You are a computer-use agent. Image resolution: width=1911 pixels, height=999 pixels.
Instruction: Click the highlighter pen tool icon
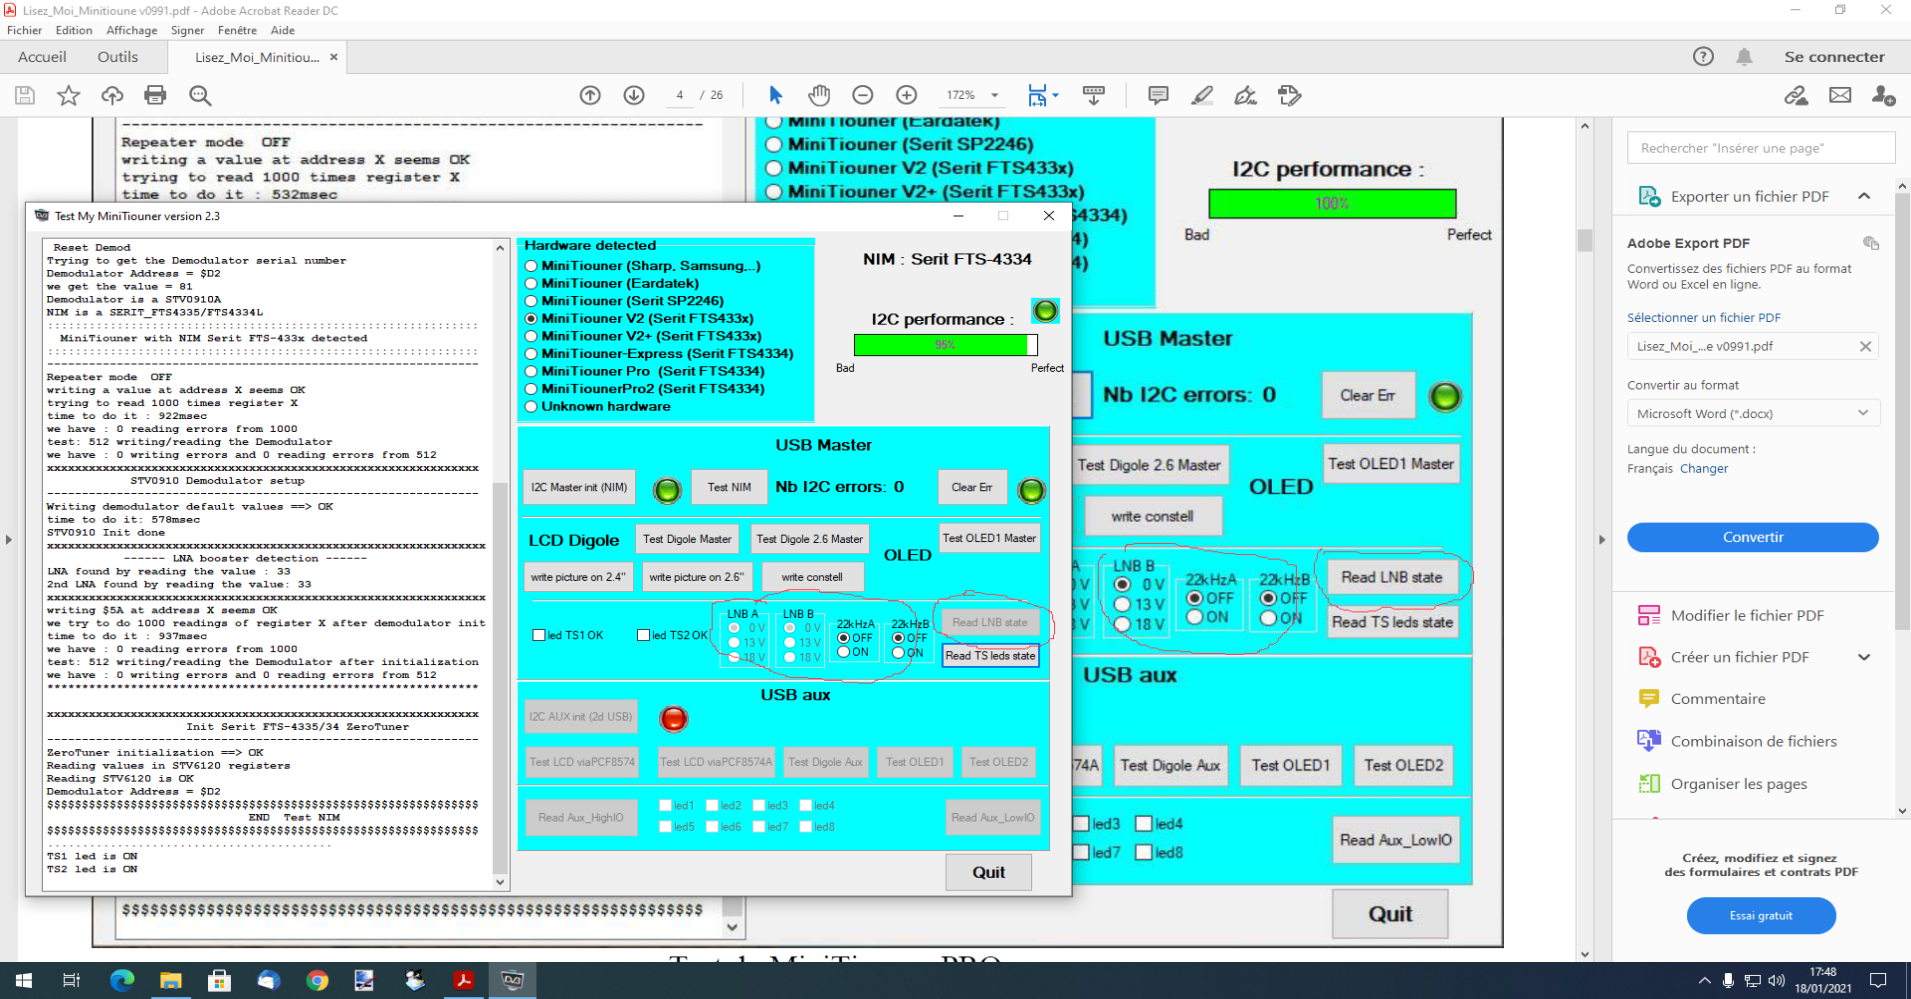(1202, 95)
